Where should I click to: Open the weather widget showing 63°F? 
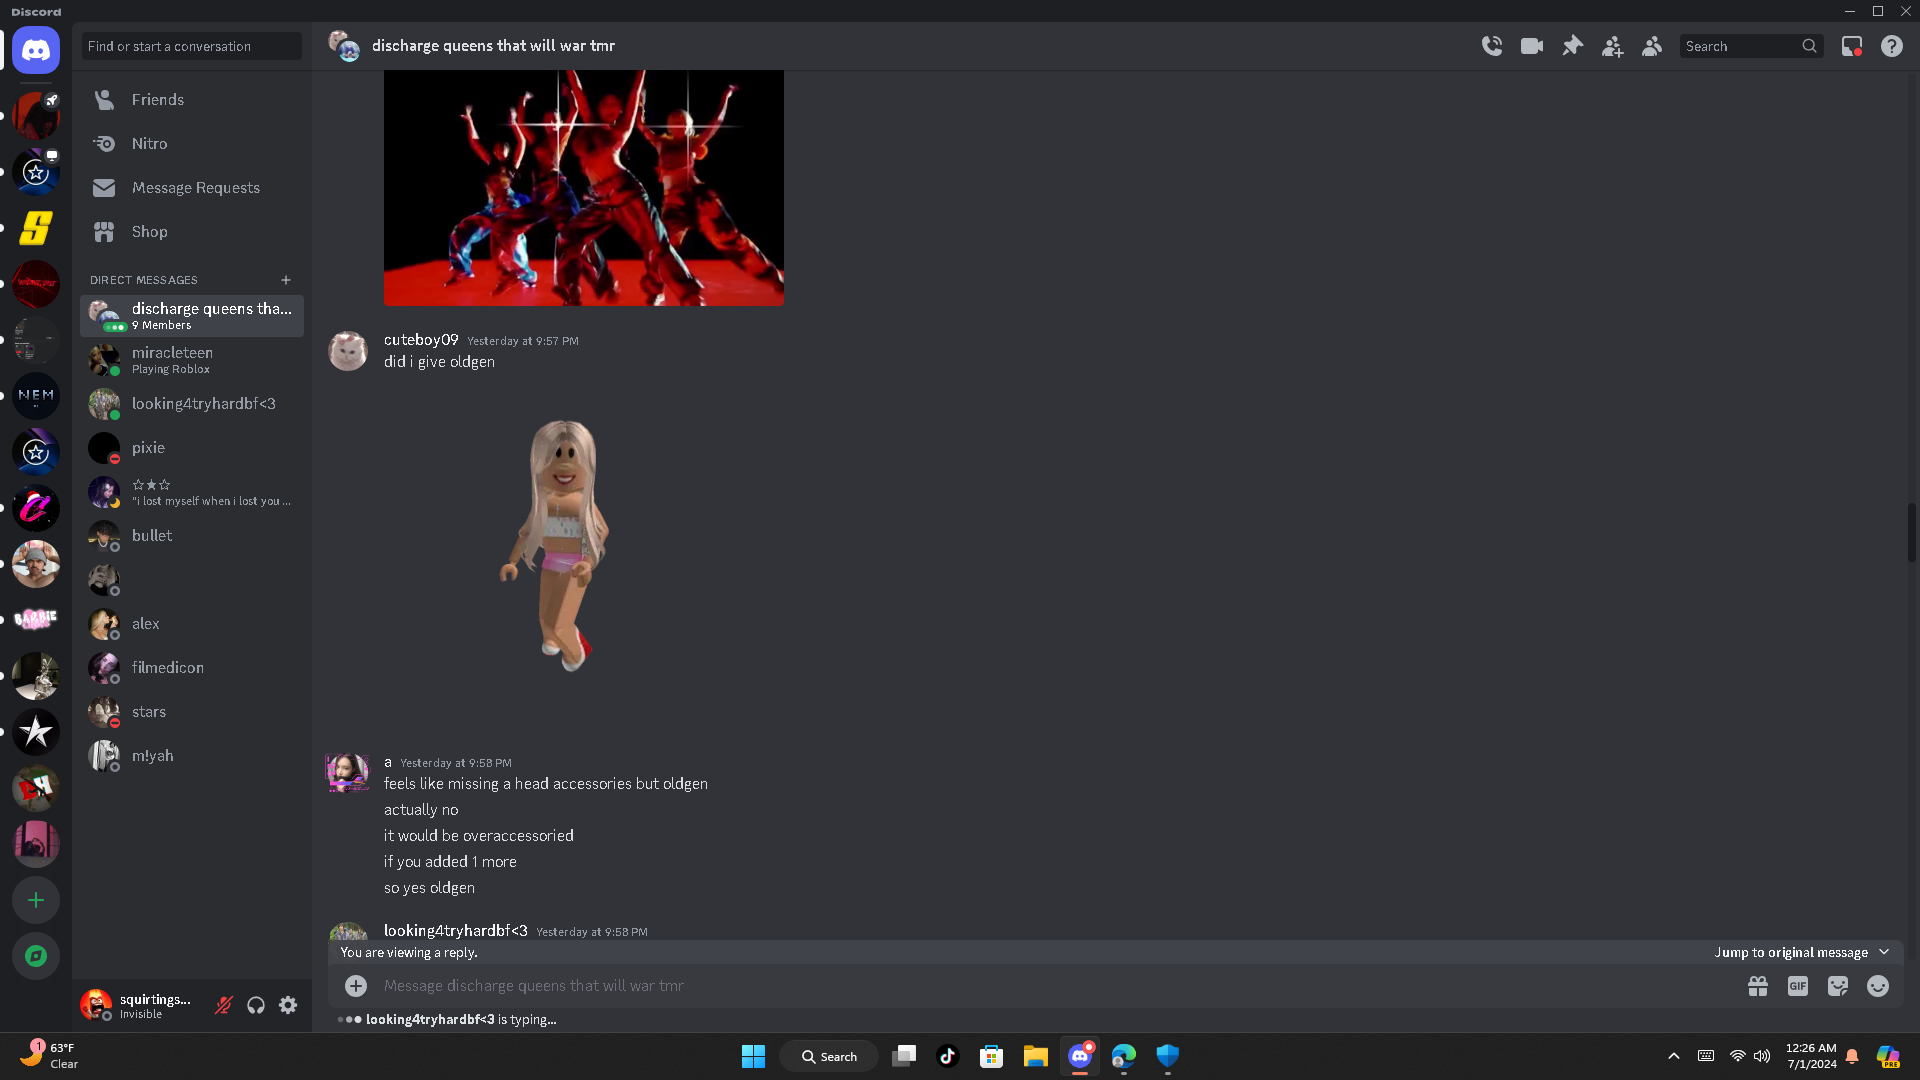(x=50, y=1056)
